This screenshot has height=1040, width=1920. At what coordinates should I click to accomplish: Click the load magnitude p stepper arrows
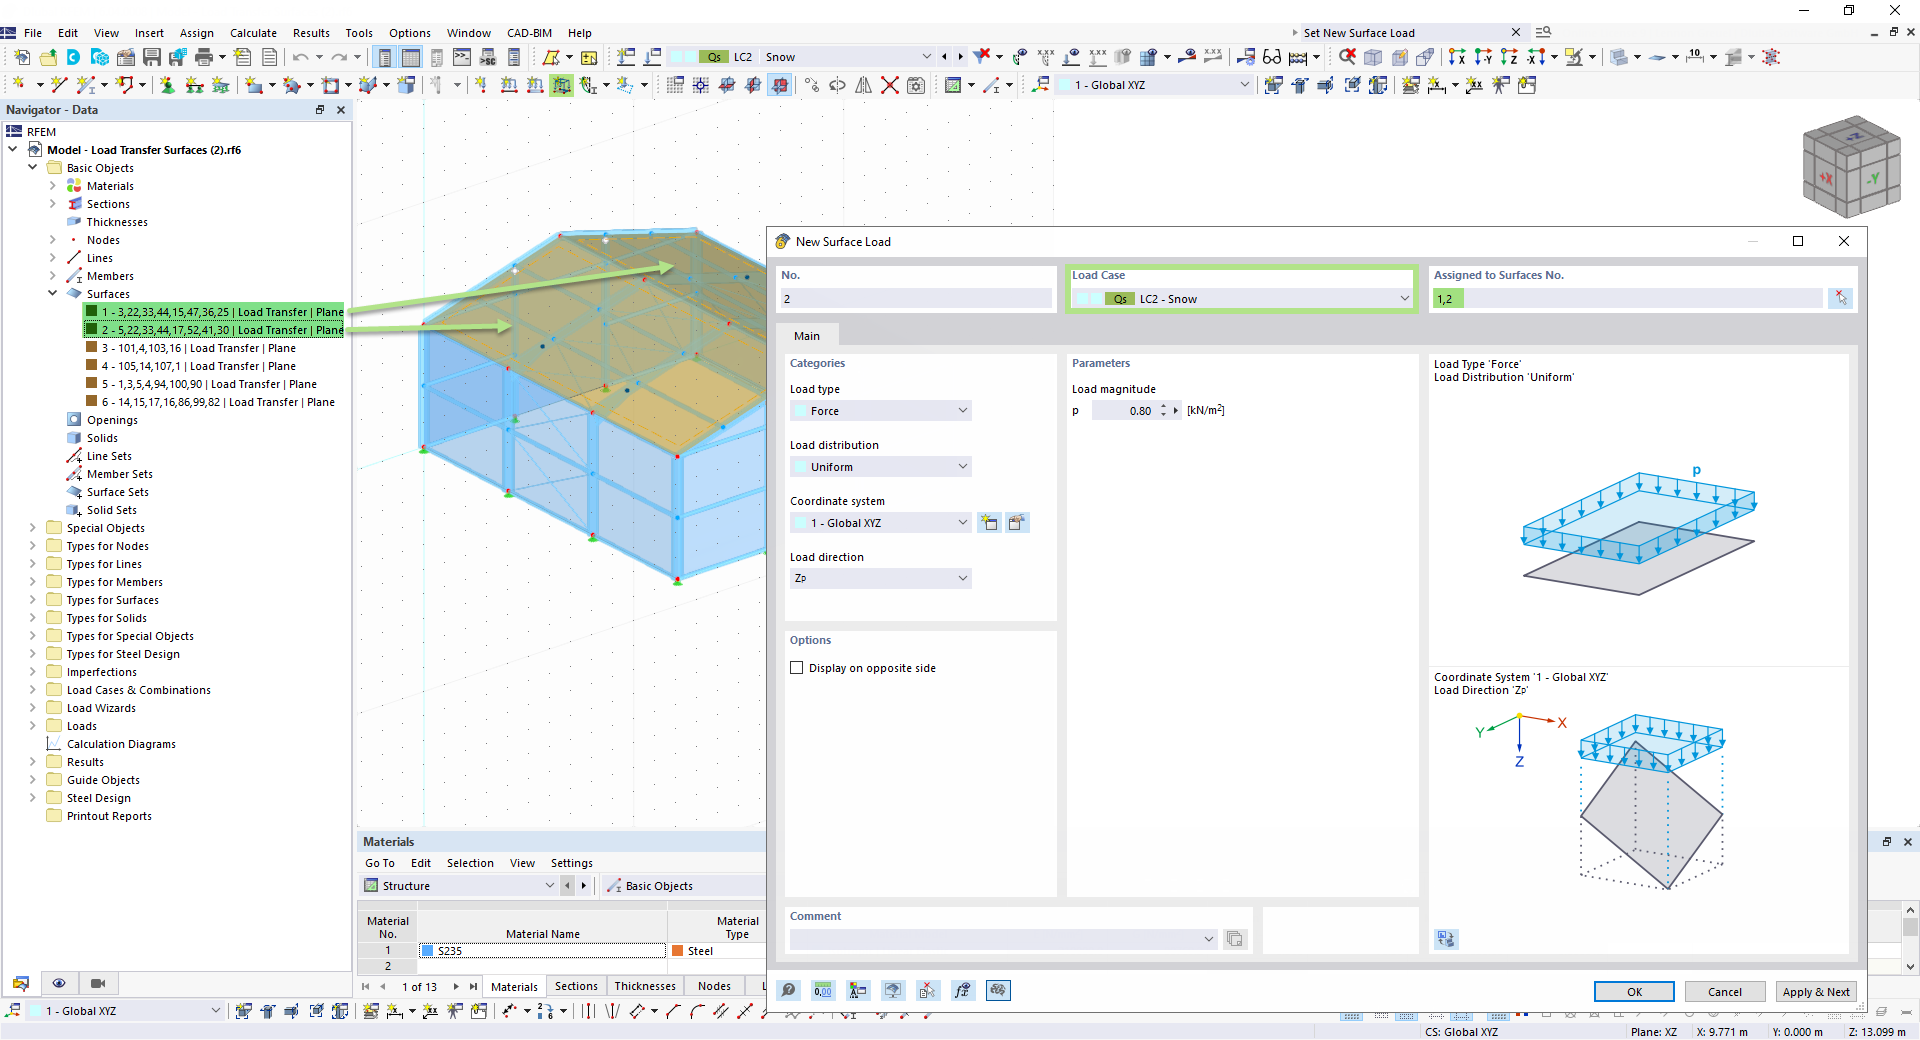[x=1163, y=411]
